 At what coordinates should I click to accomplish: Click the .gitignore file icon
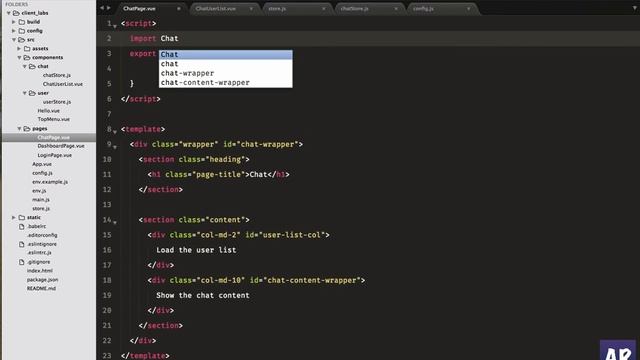tap(22, 262)
